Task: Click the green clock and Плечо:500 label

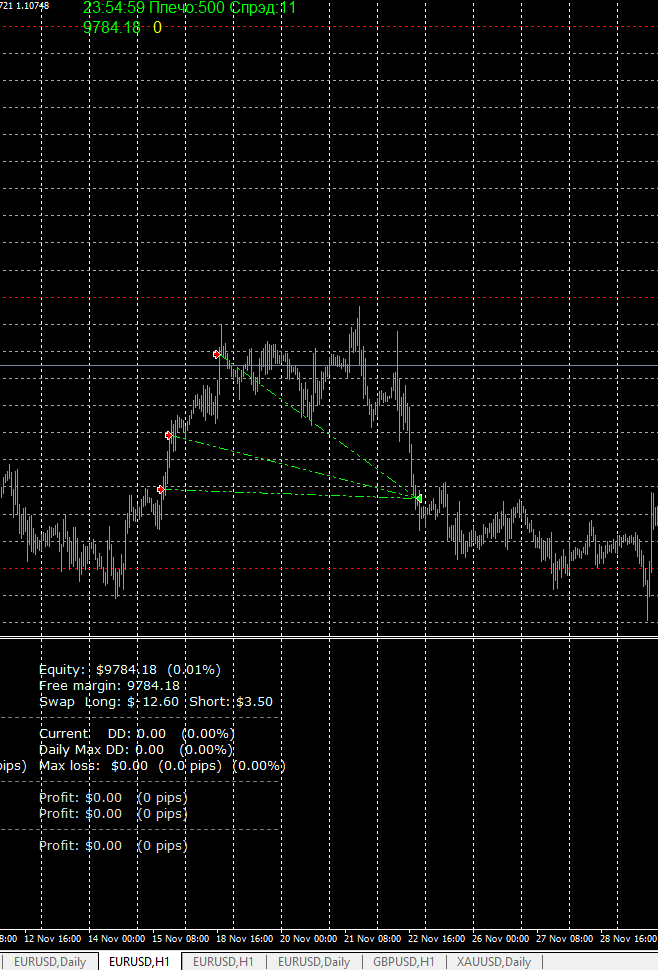Action: [189, 8]
